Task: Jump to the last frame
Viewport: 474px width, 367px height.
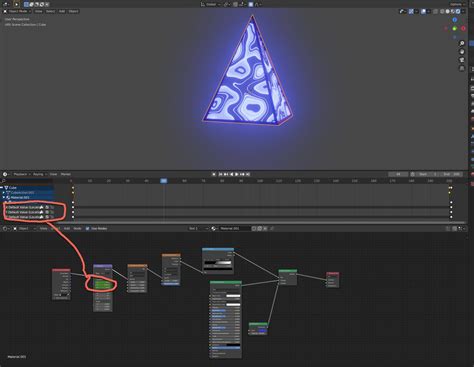Action: tap(248, 174)
